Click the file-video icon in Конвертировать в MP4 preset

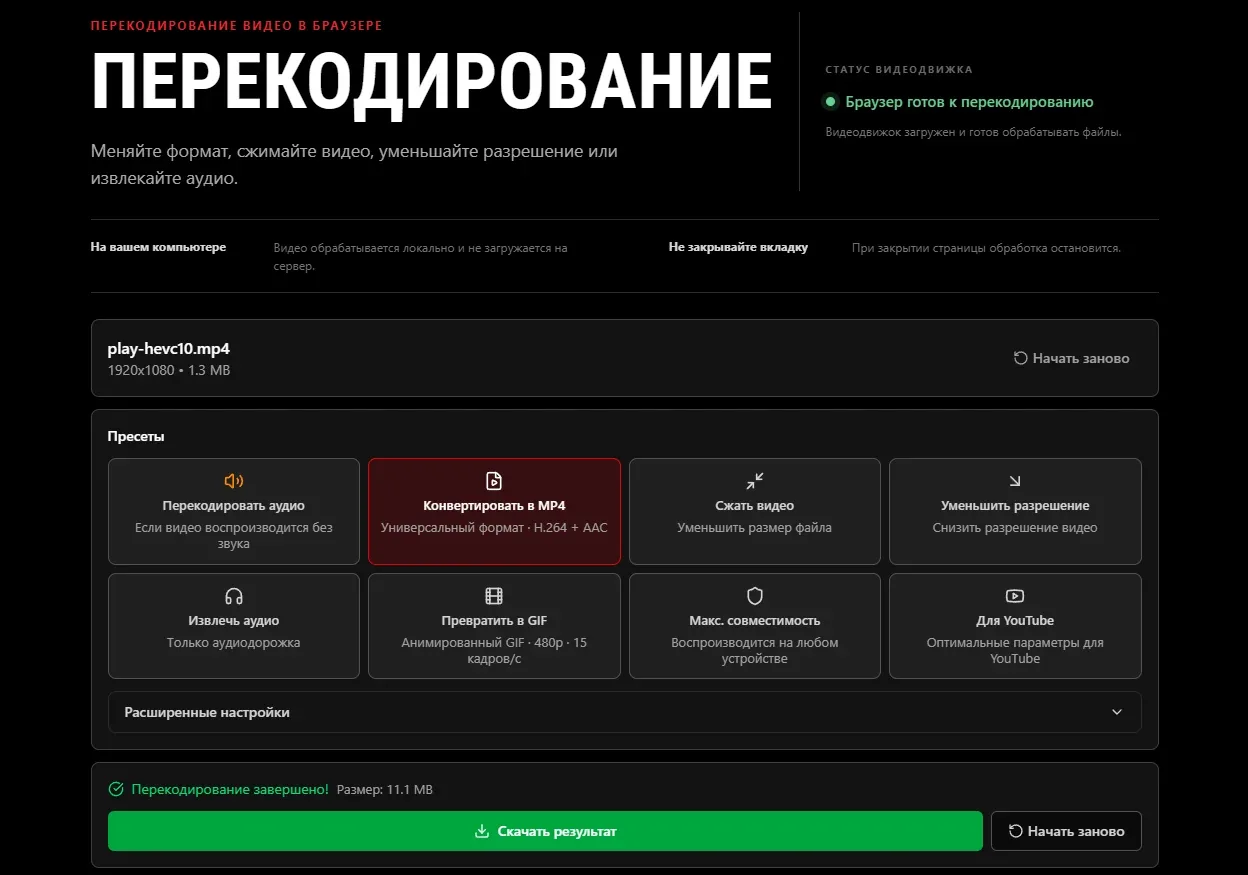(x=494, y=481)
